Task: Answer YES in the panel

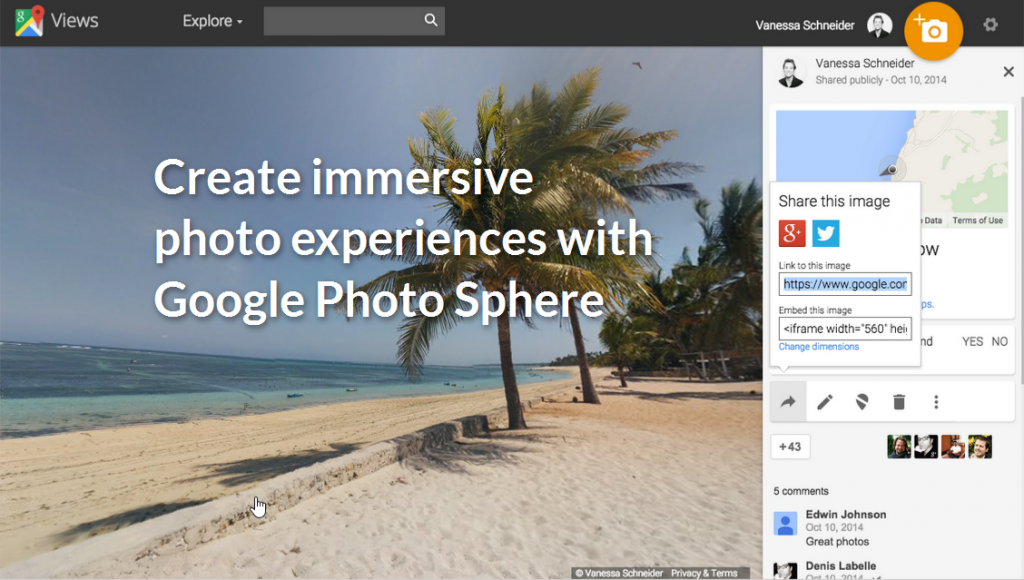Action: [972, 342]
